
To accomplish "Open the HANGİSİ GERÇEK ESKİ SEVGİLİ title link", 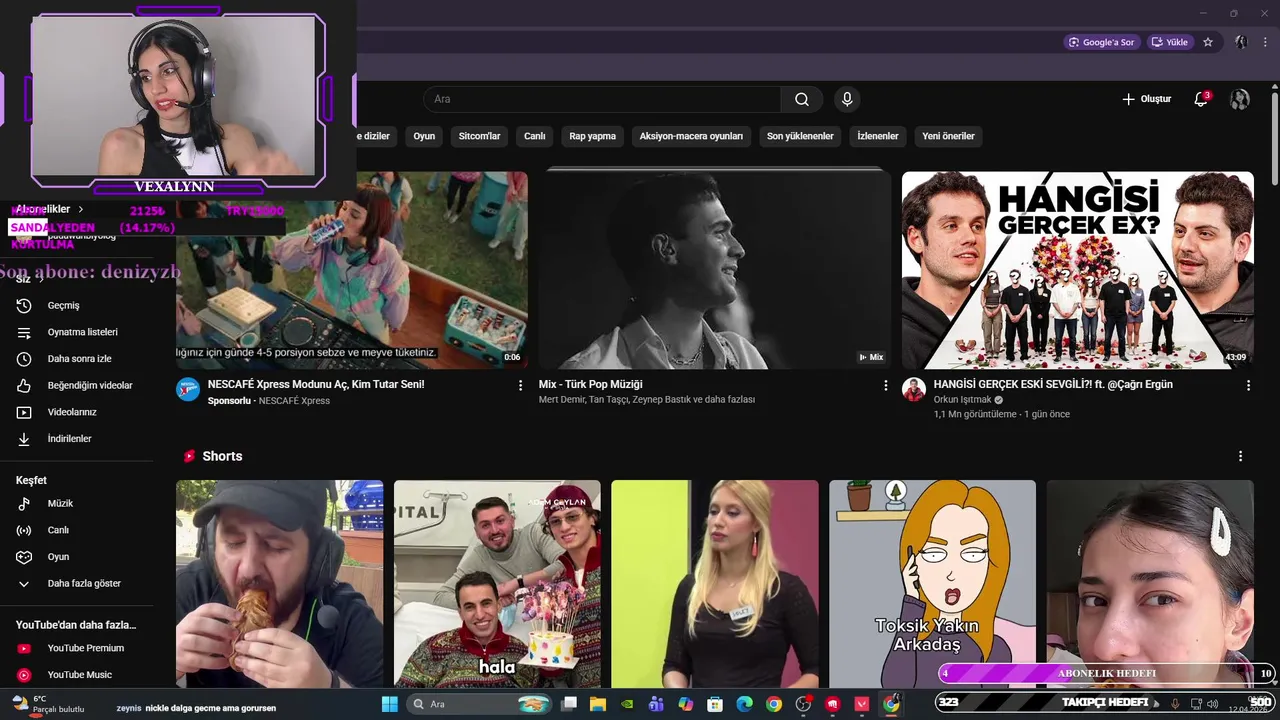I will pyautogui.click(x=1053, y=384).
